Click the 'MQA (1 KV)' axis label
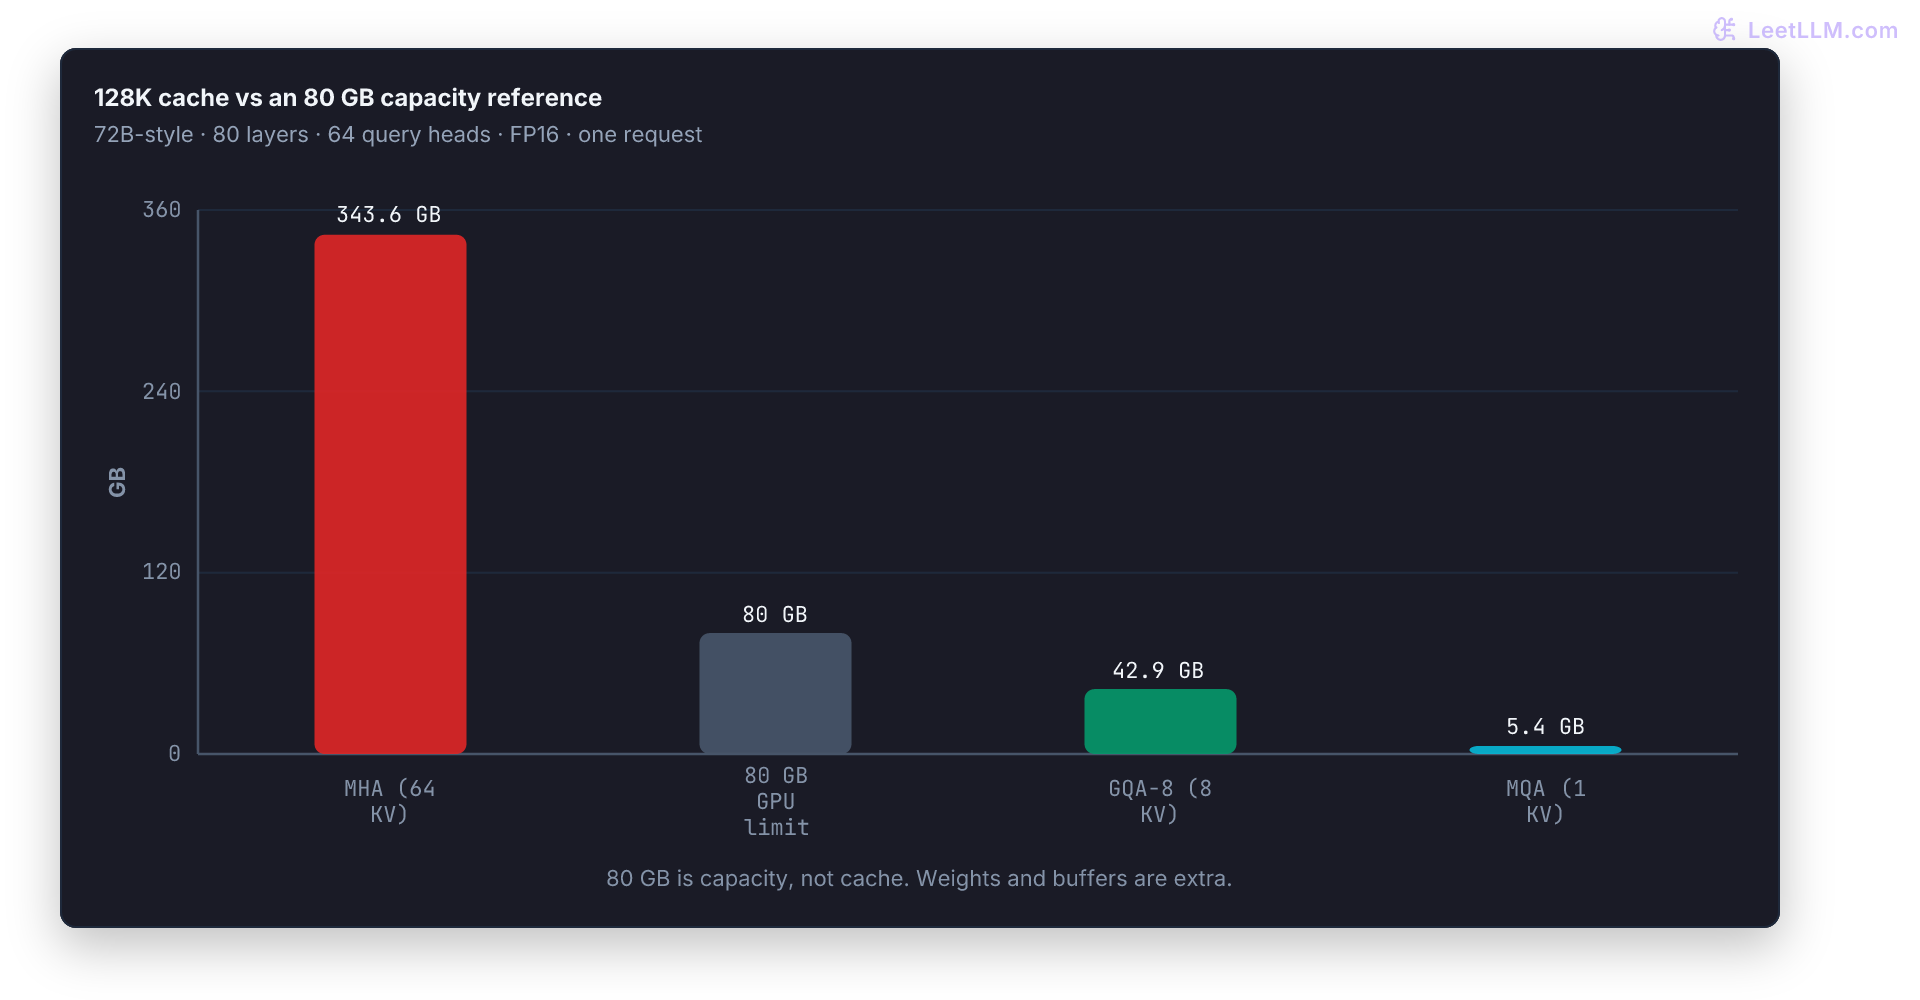The height and width of the screenshot is (1000, 1920). coord(1545,801)
